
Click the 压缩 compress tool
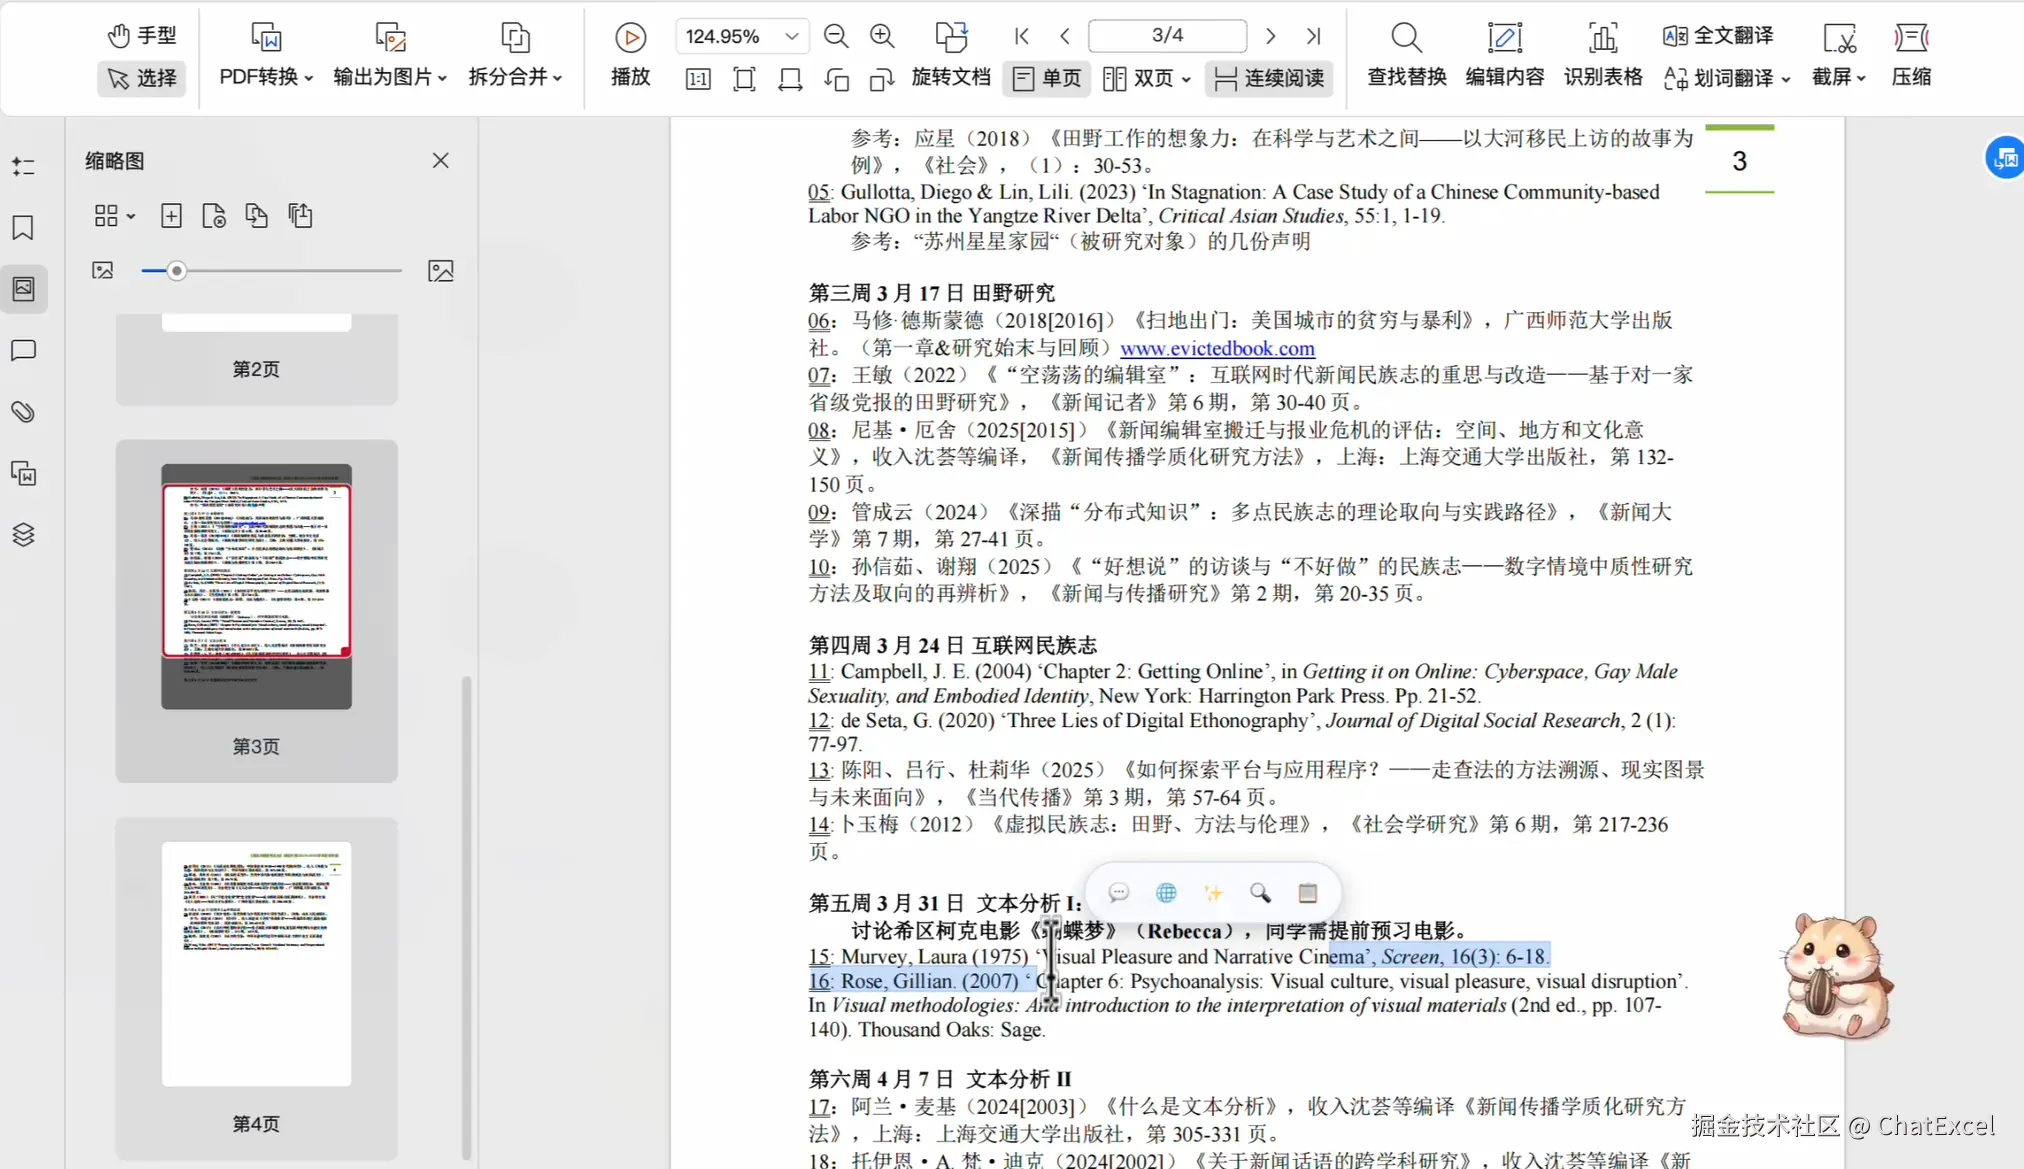(x=1911, y=54)
